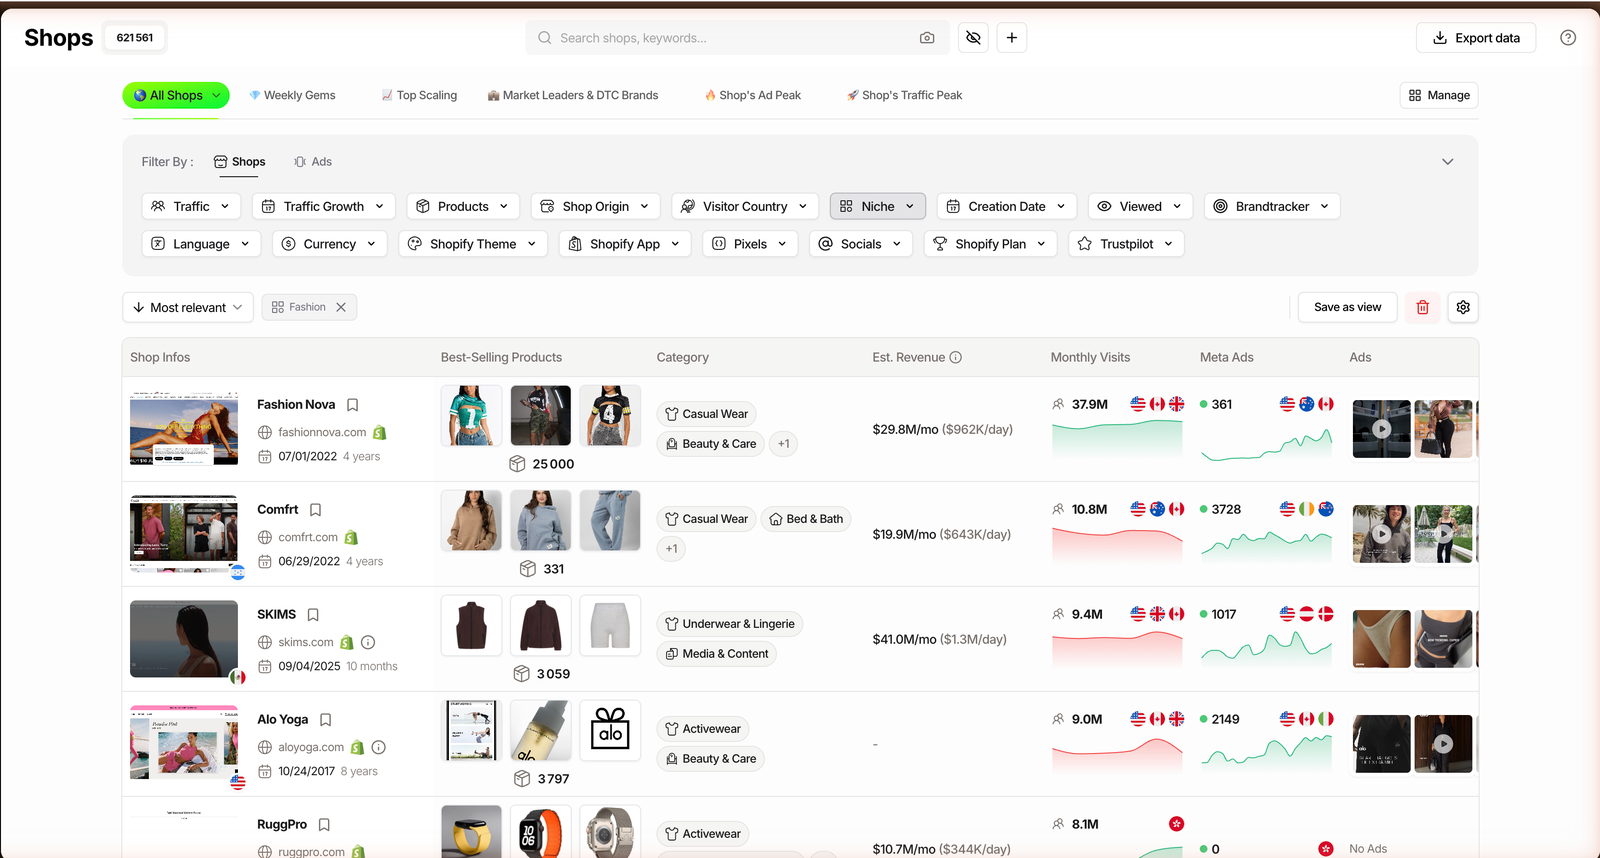Open the fashionnova.com link
This screenshot has width=1600, height=858.
point(322,433)
